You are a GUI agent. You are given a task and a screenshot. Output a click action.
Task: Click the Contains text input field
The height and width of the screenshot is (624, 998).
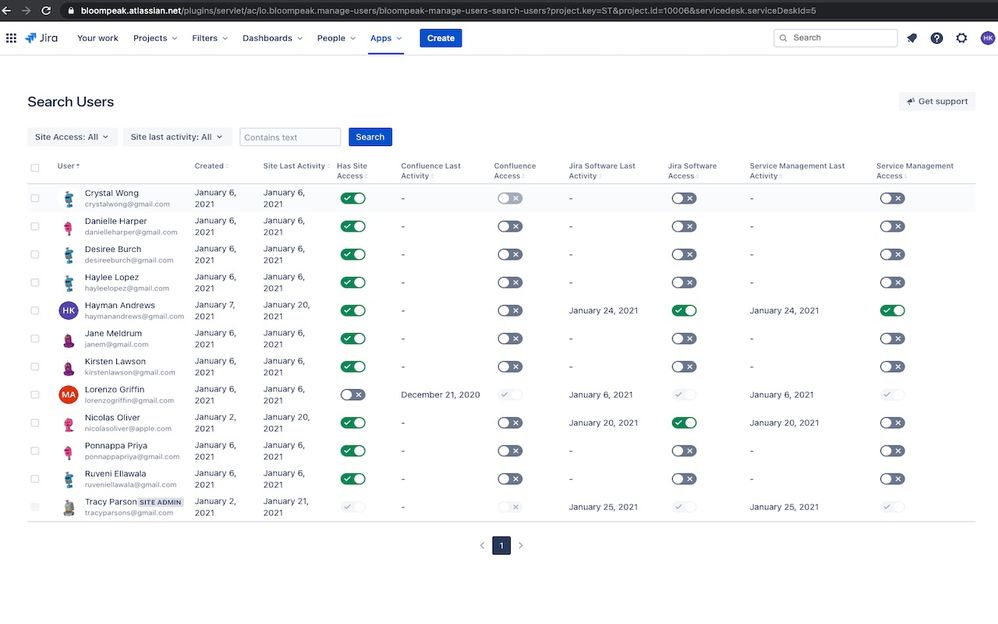point(288,135)
